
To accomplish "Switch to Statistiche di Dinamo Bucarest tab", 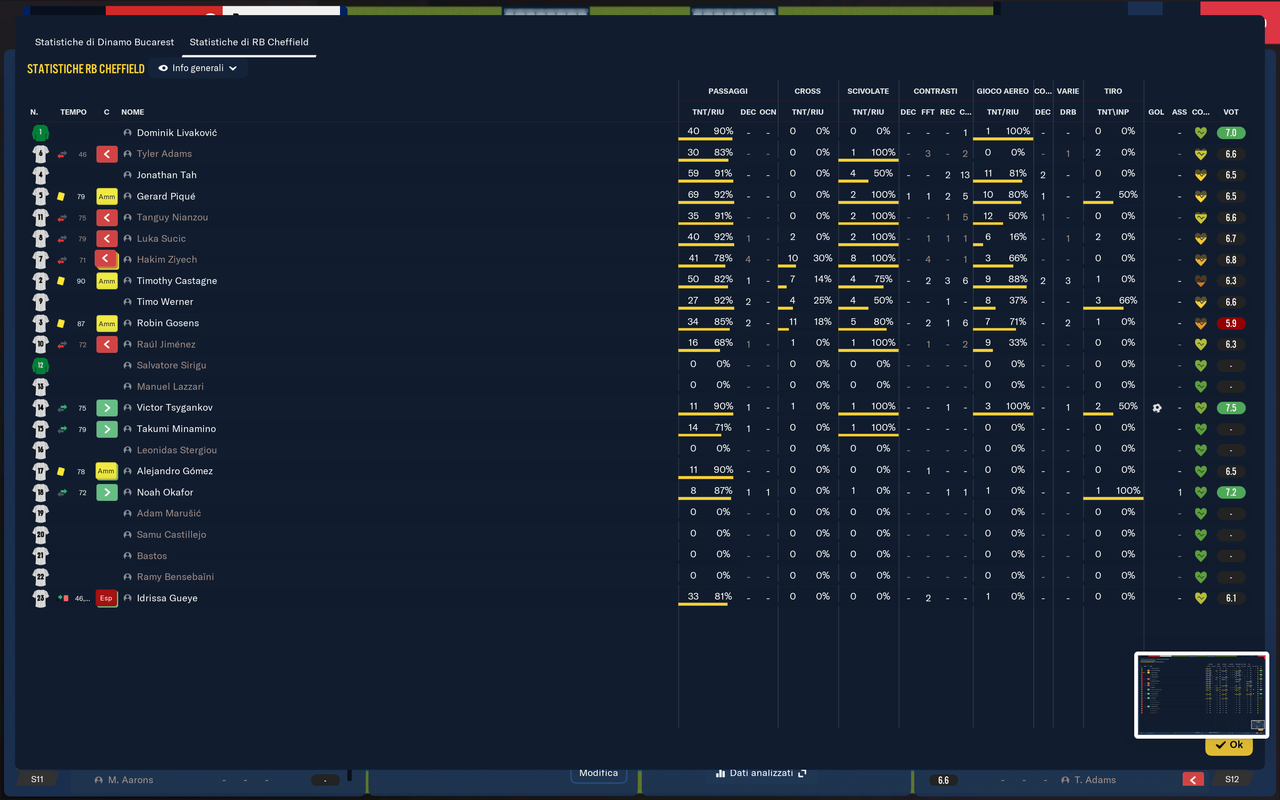I will (x=104, y=42).
